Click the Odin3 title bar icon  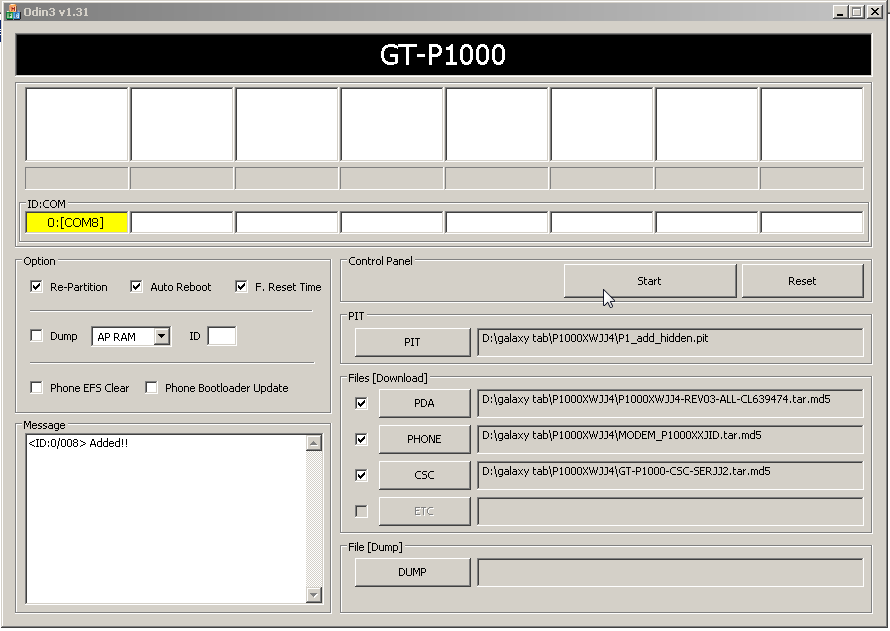(12, 12)
